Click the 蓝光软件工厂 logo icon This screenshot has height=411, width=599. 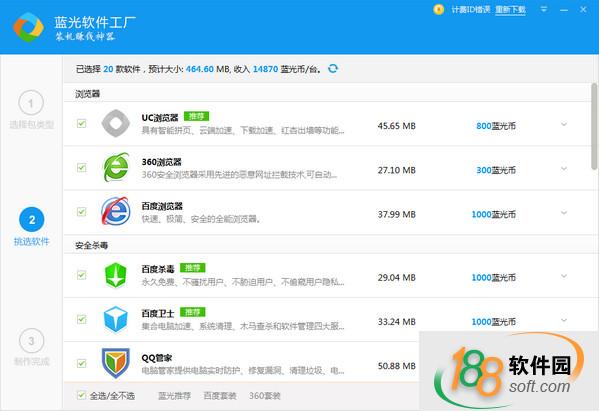(x=28, y=28)
